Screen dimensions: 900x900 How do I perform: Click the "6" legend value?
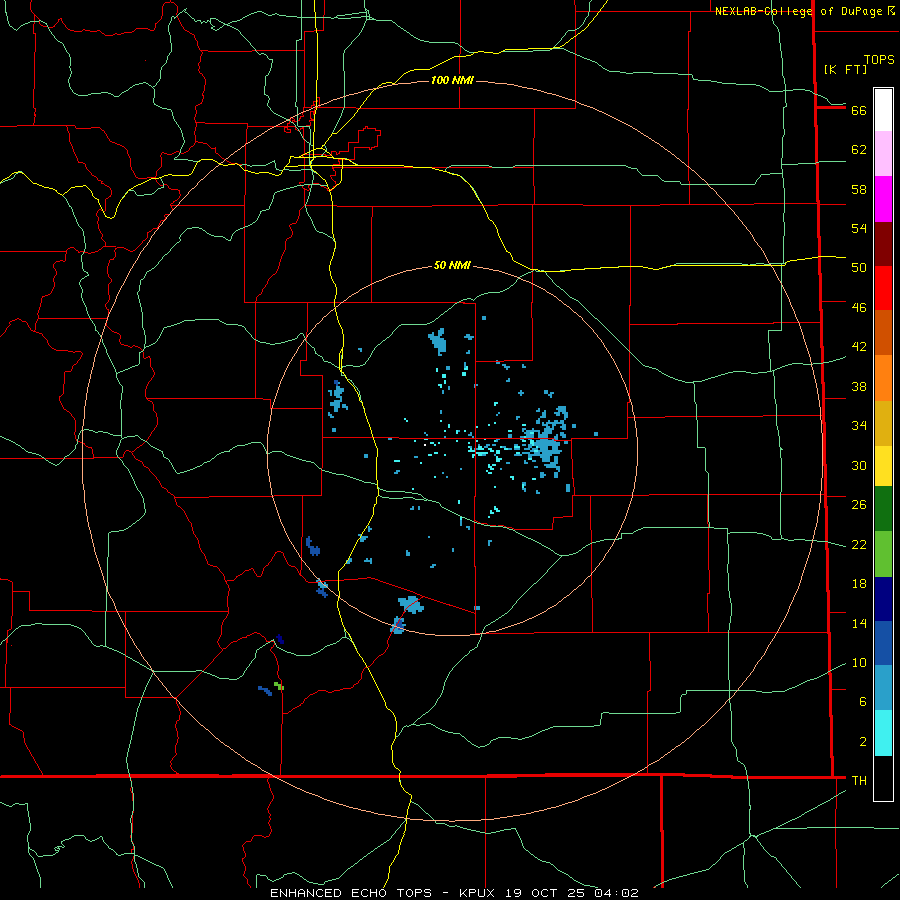[x=862, y=702]
